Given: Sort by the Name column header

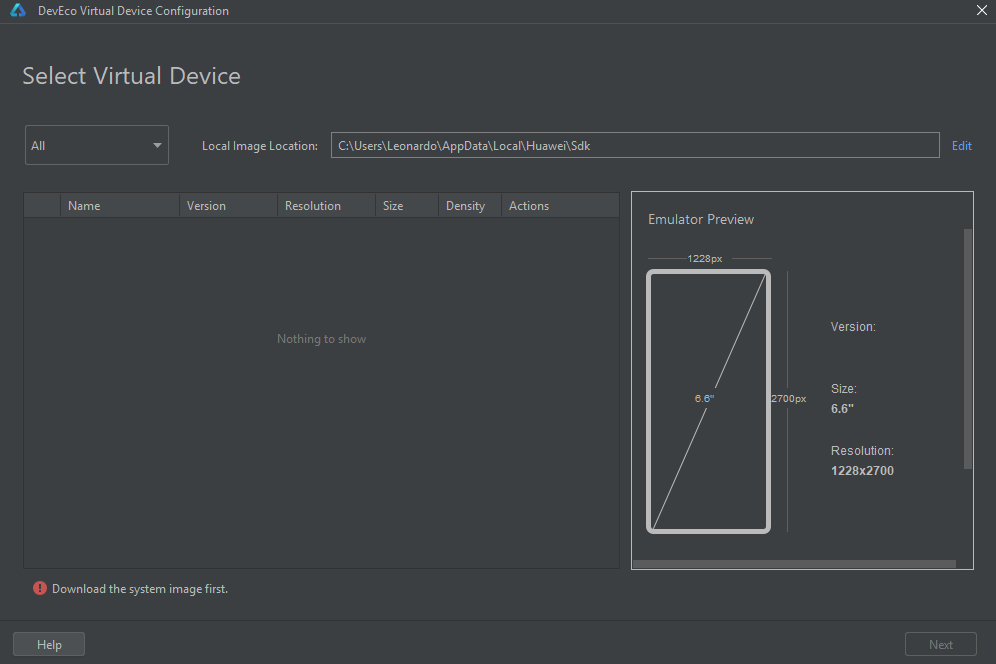Looking at the screenshot, I should point(120,206).
